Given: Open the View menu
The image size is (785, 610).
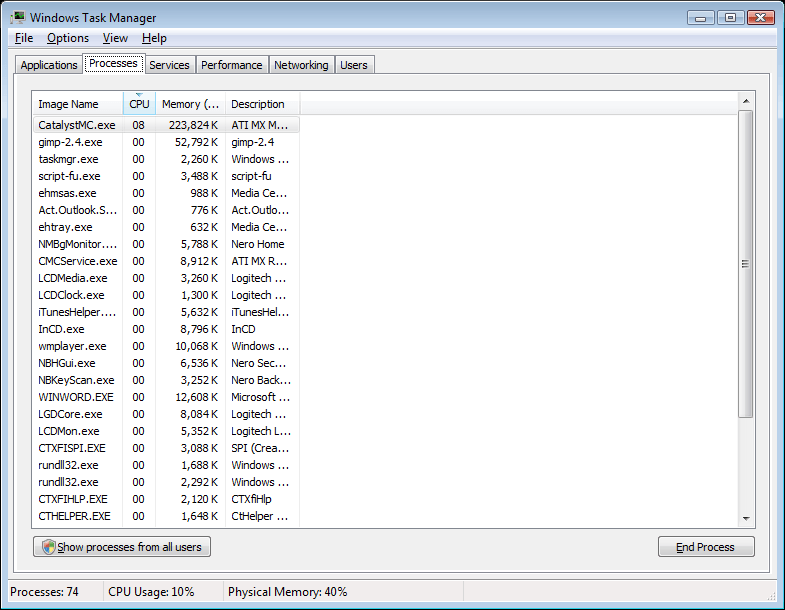Looking at the screenshot, I should [x=115, y=38].
